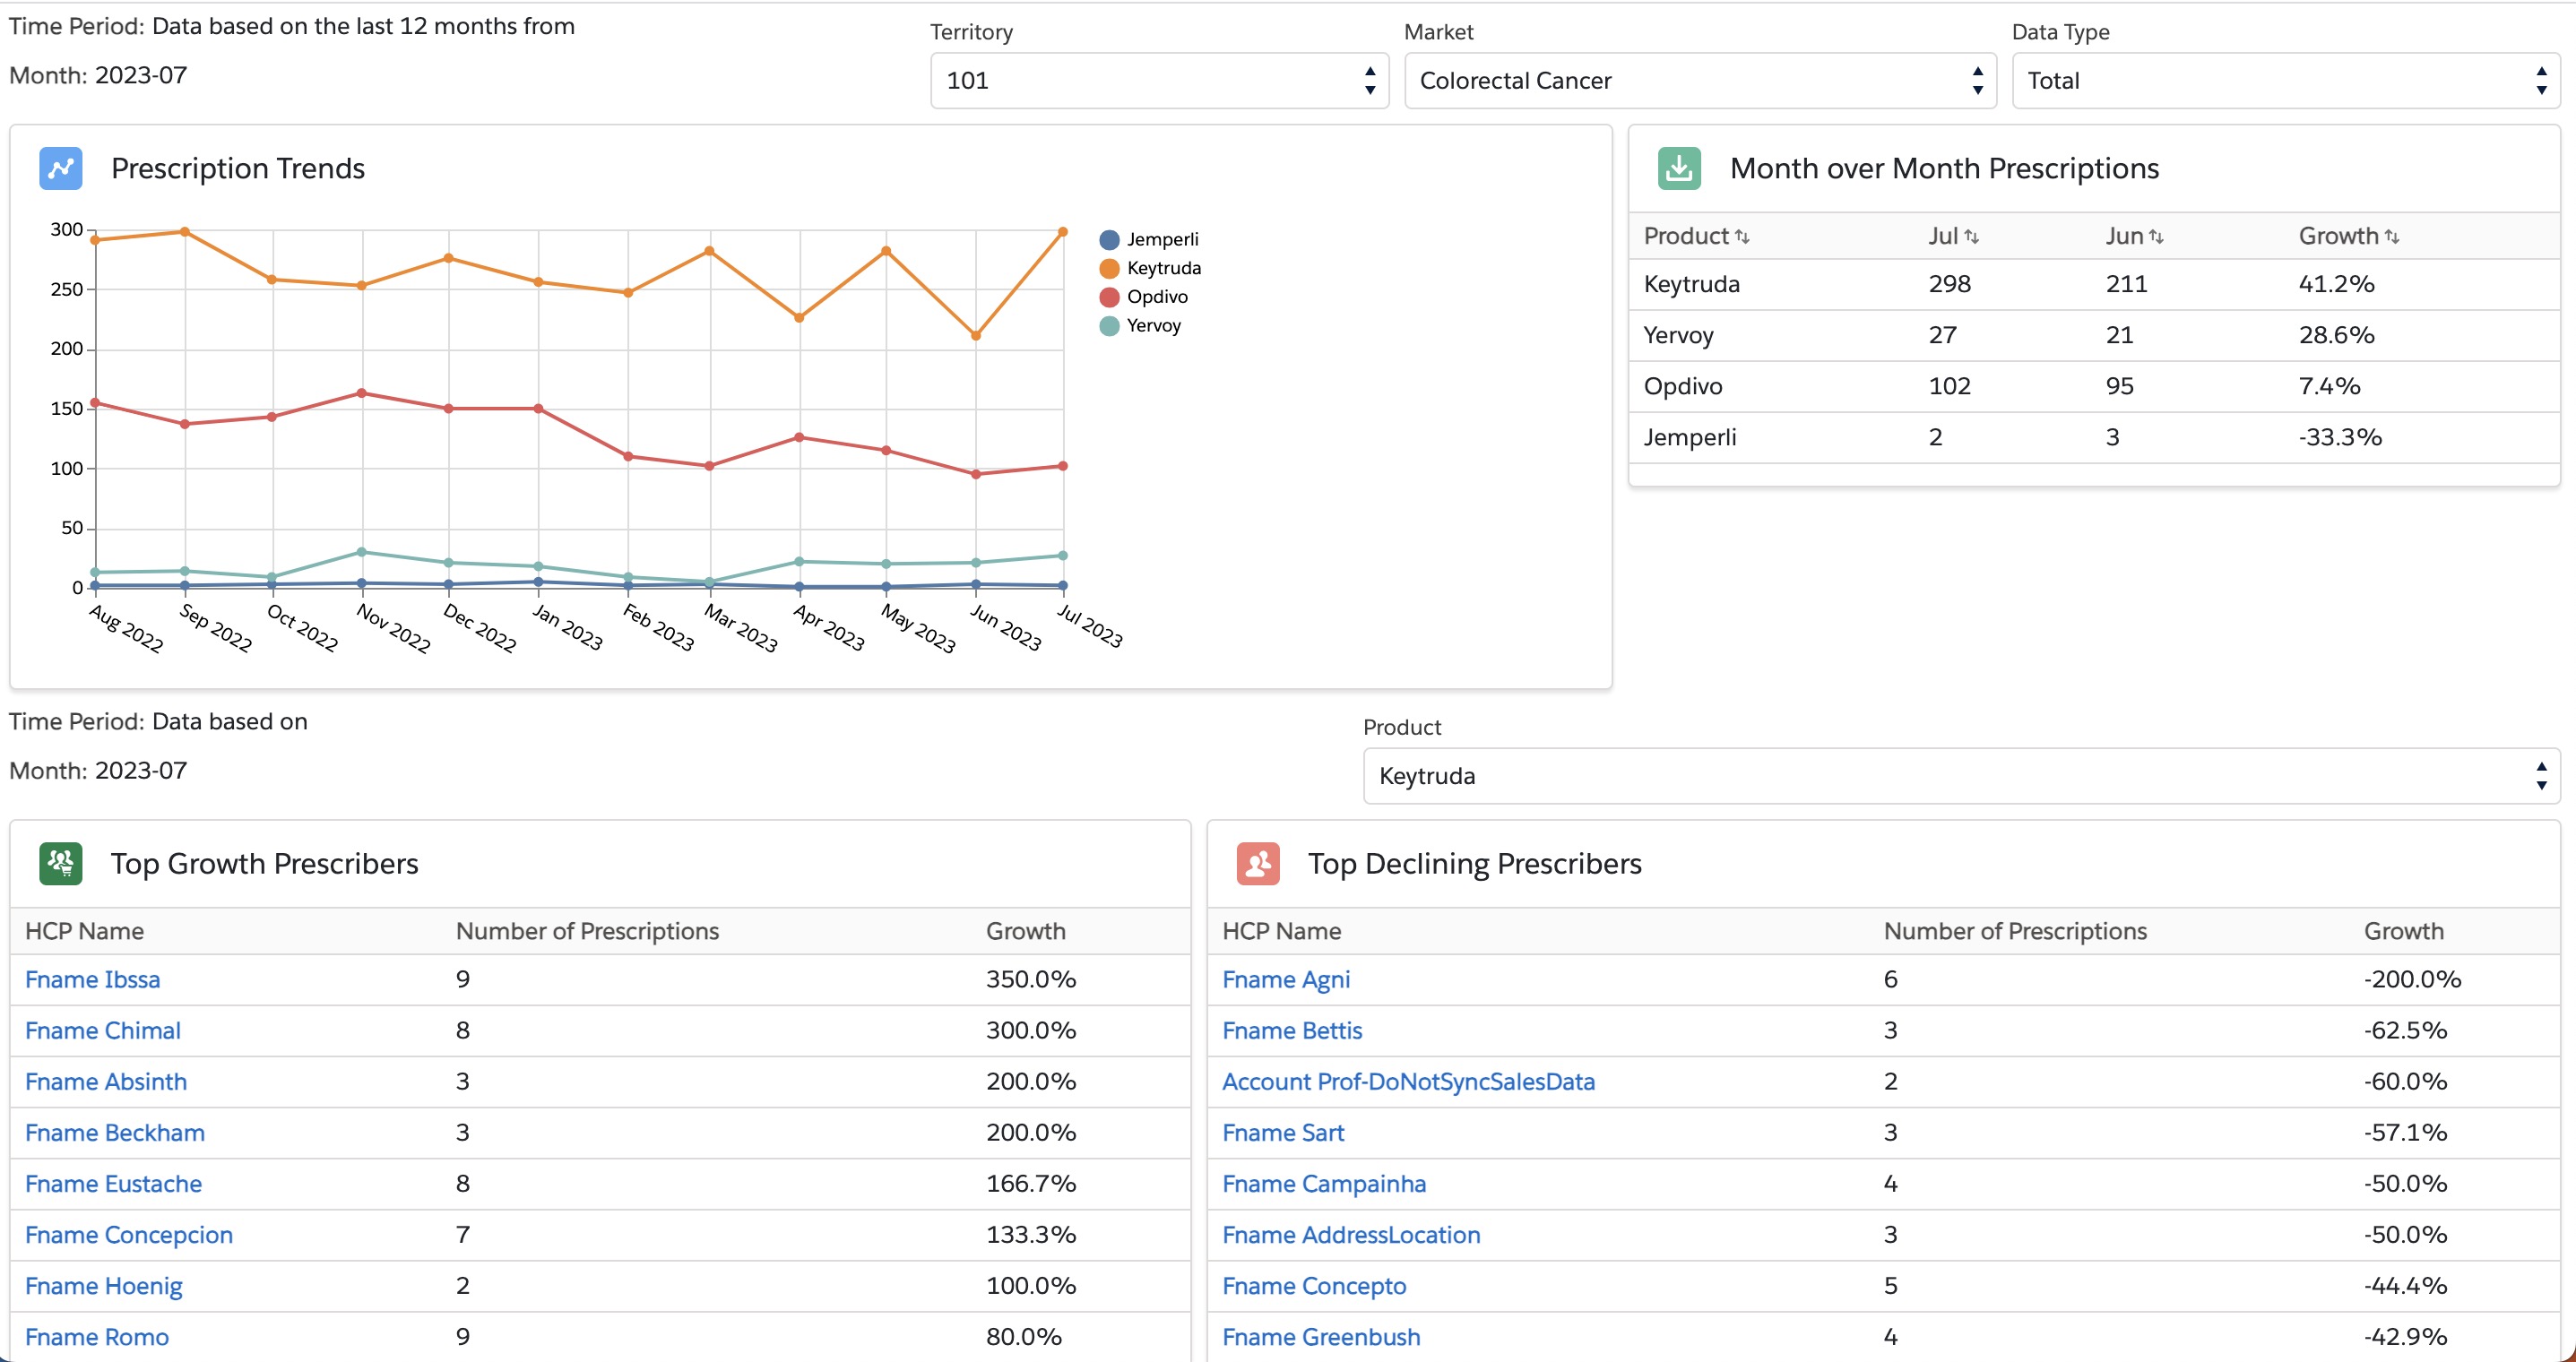Sort table by Jul column icon

(1971, 237)
